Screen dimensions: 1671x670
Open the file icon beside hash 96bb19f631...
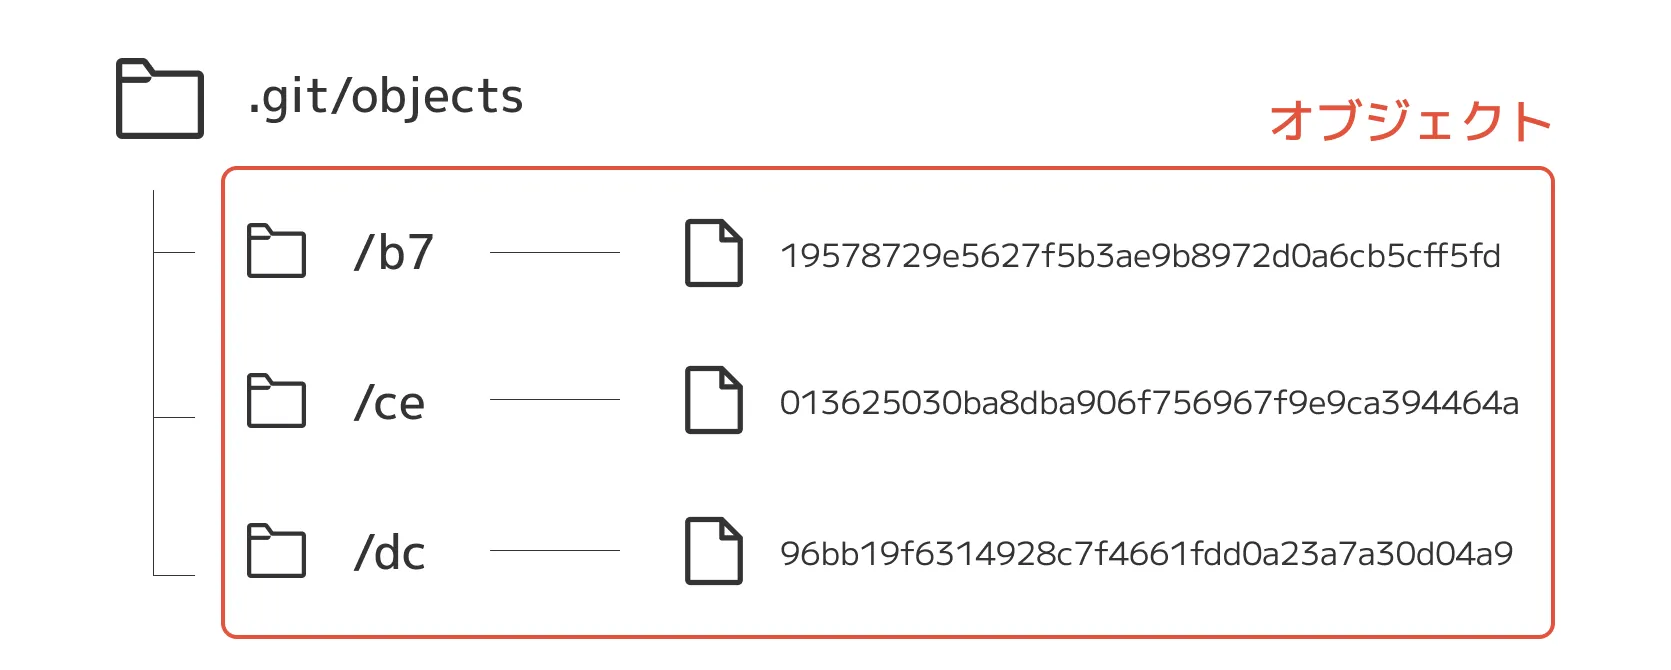(x=713, y=551)
